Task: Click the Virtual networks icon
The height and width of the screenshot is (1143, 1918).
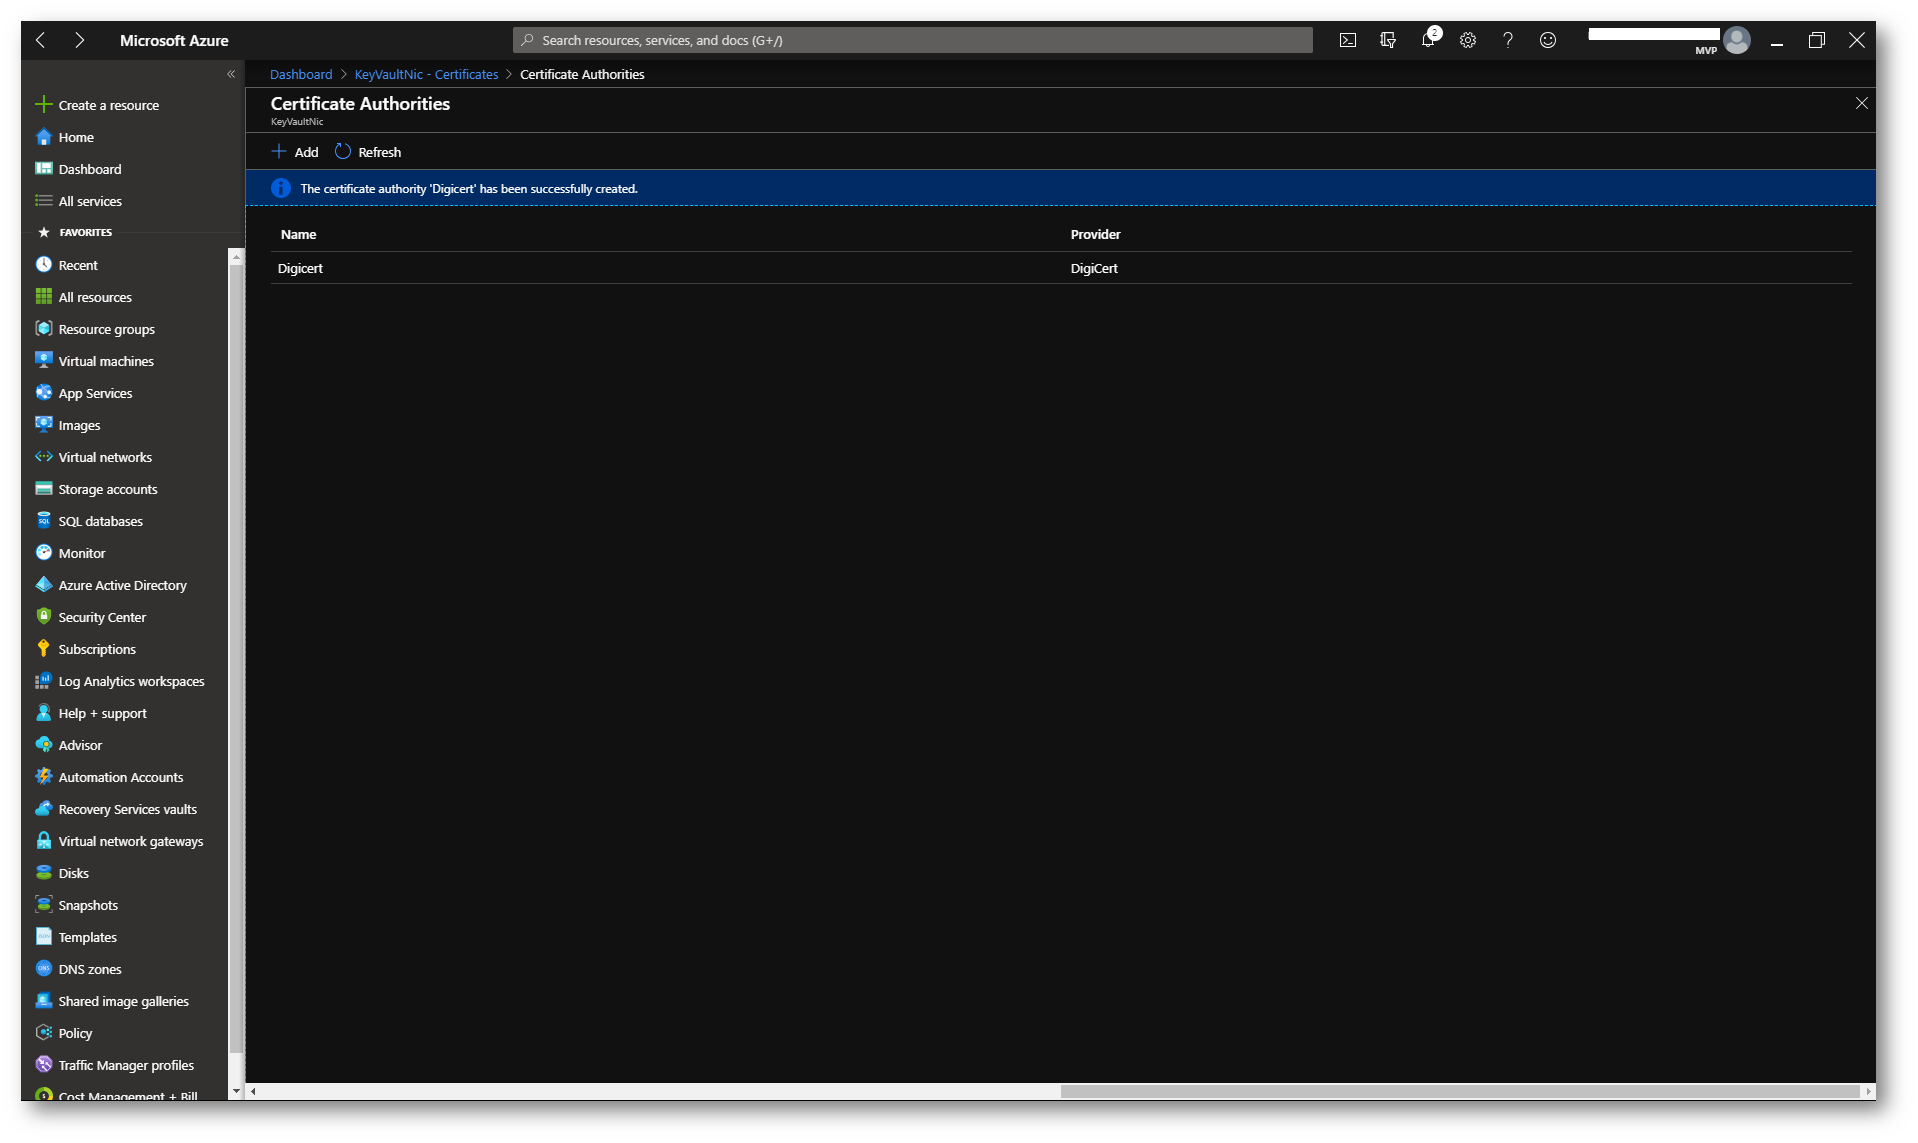Action: pos(44,457)
